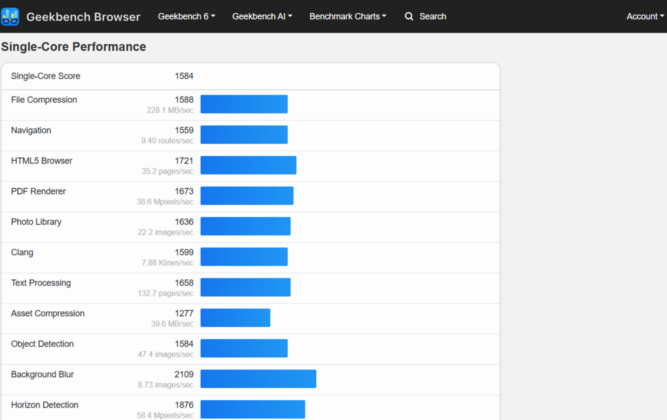Click the PDF Renderer label
Screen dimensions: 667x420
[x=38, y=191]
